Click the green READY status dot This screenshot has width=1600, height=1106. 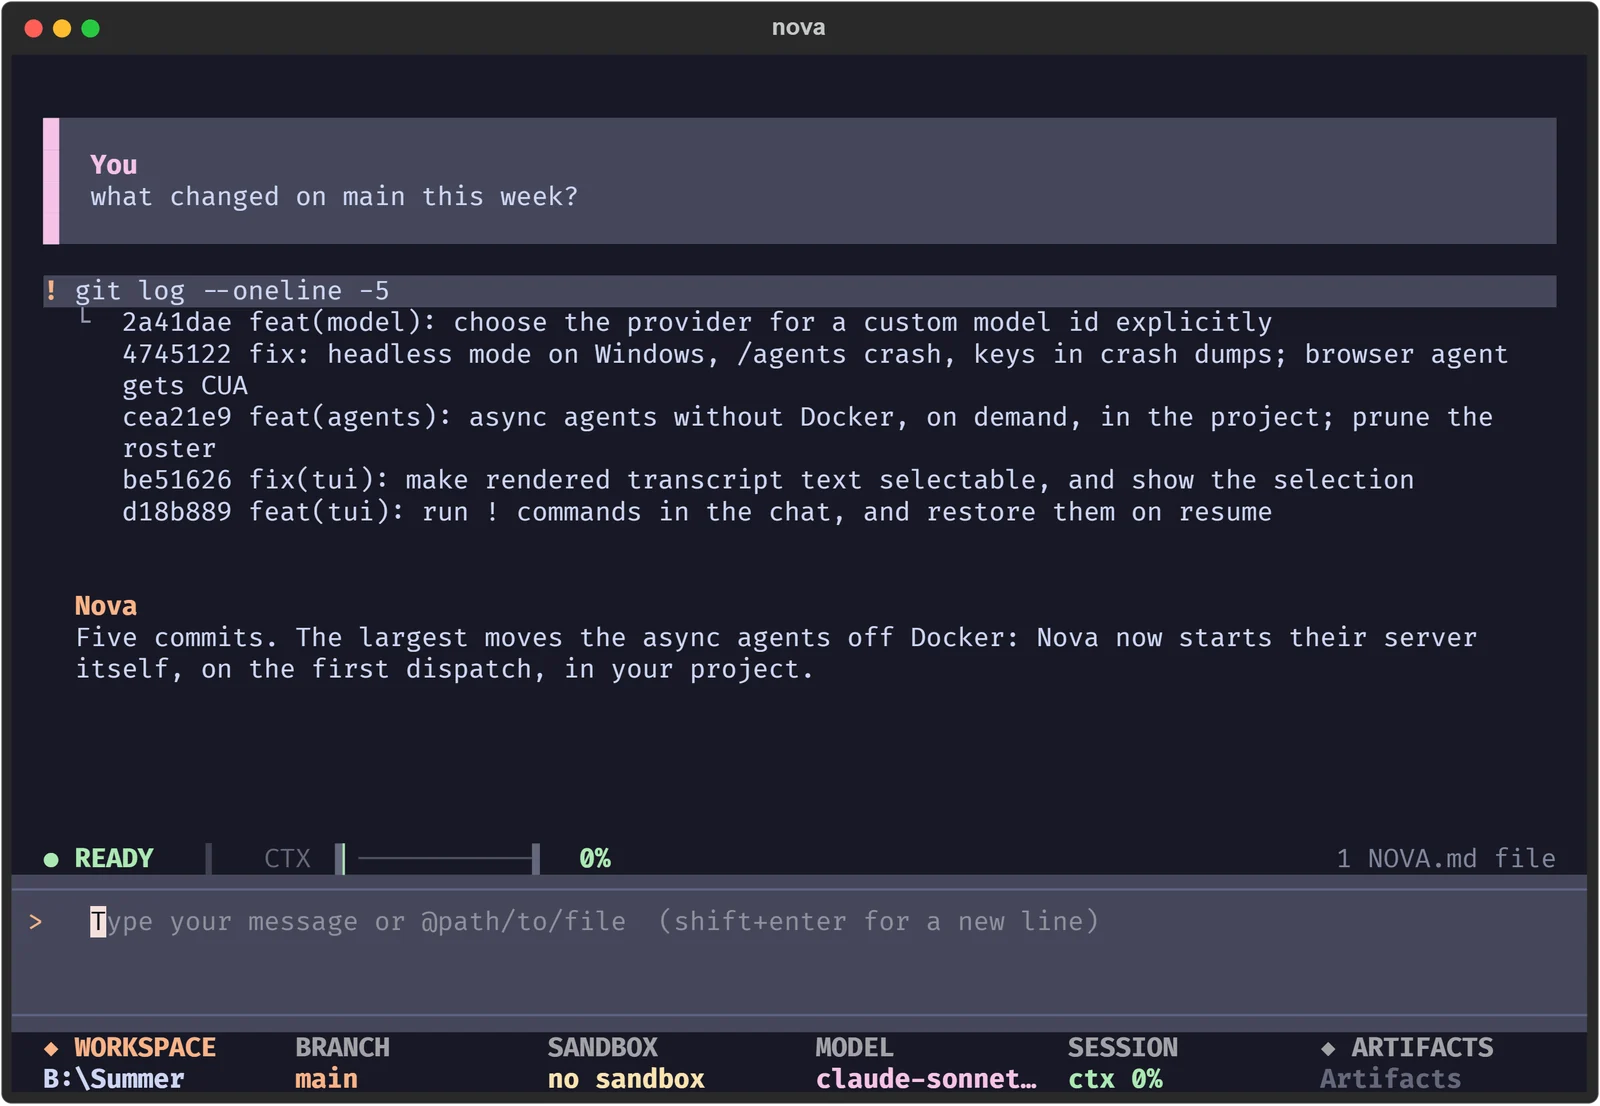[x=51, y=859]
